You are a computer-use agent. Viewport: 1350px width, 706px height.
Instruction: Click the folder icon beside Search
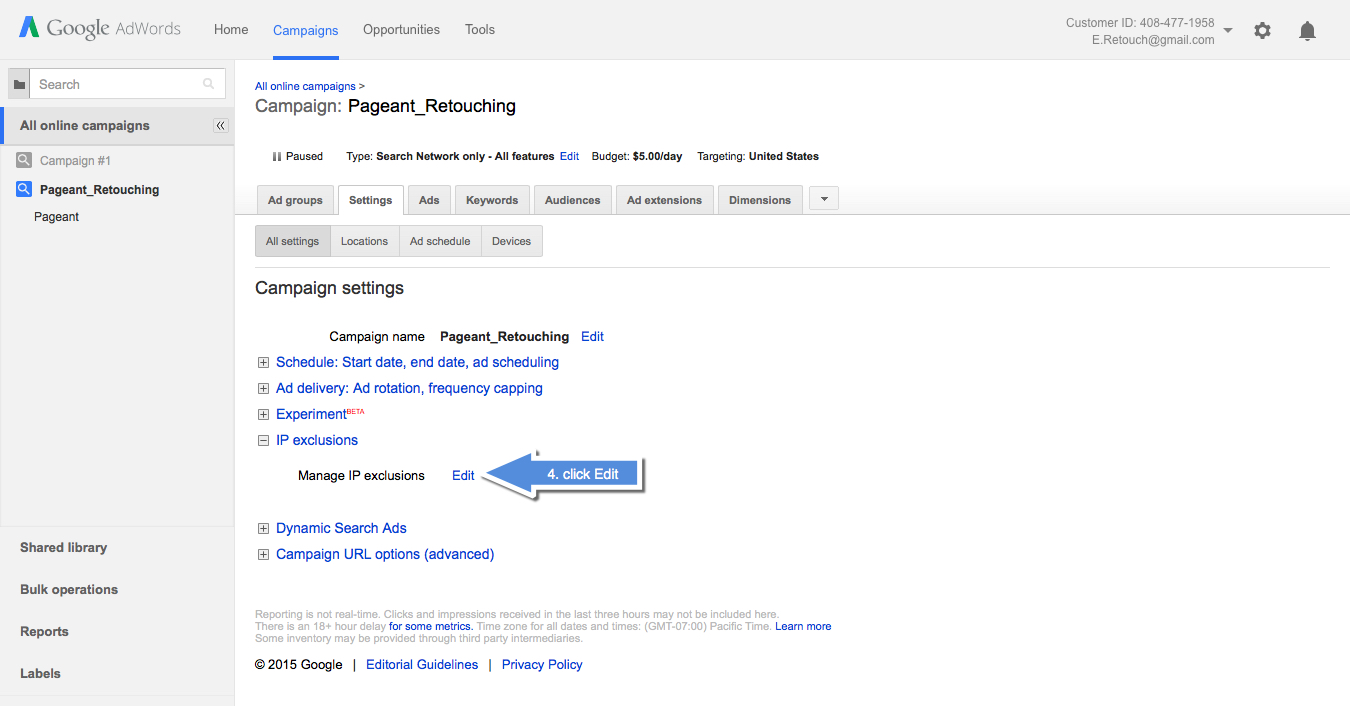click(19, 85)
